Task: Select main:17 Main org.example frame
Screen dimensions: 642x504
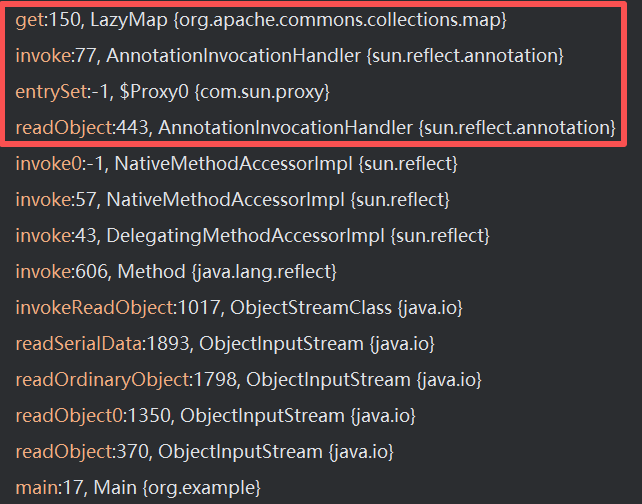Action: coord(137,488)
